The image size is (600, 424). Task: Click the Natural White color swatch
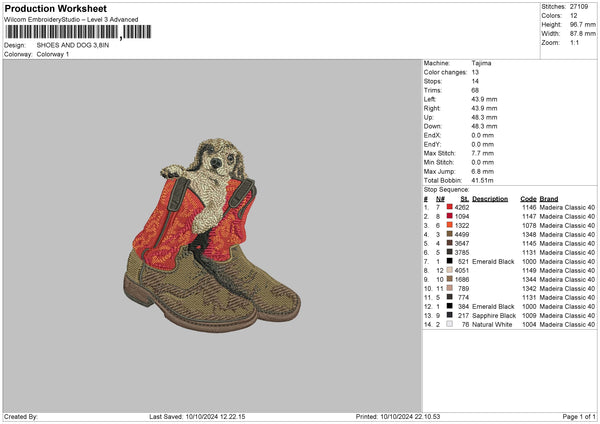click(x=450, y=324)
